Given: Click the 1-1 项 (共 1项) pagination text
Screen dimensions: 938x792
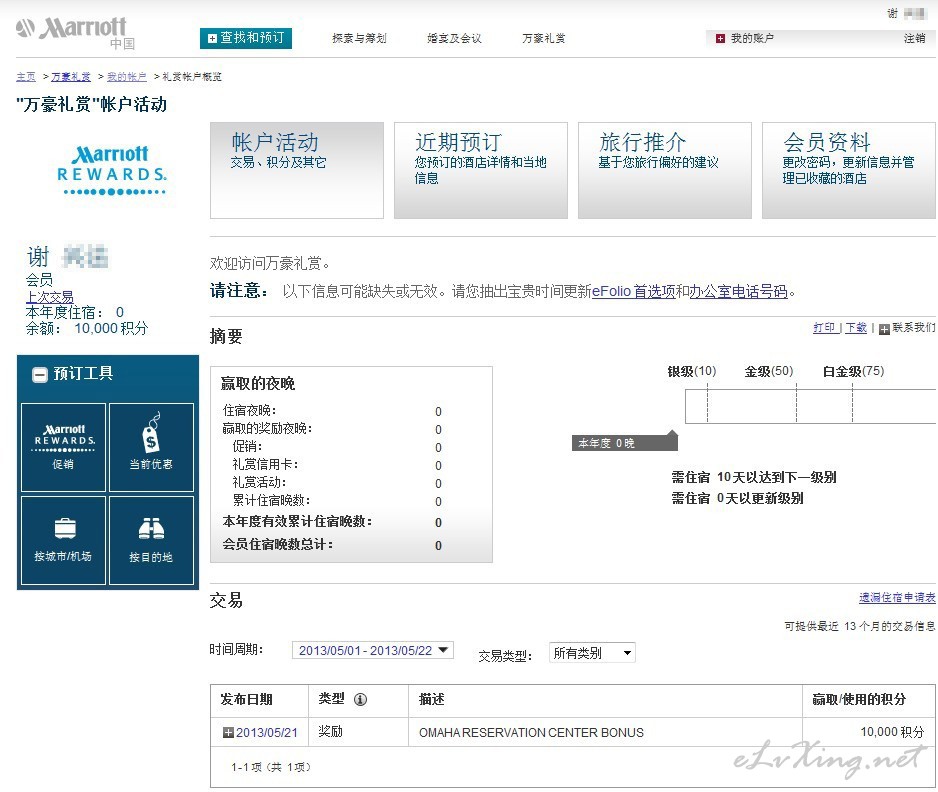Looking at the screenshot, I should 271,767.
